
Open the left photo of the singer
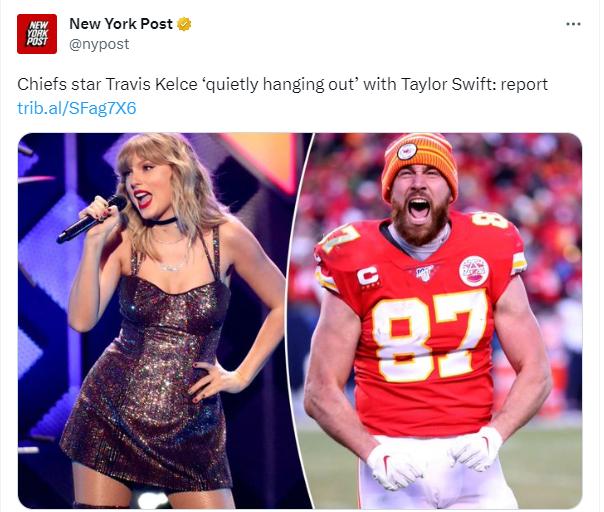click(x=160, y=320)
